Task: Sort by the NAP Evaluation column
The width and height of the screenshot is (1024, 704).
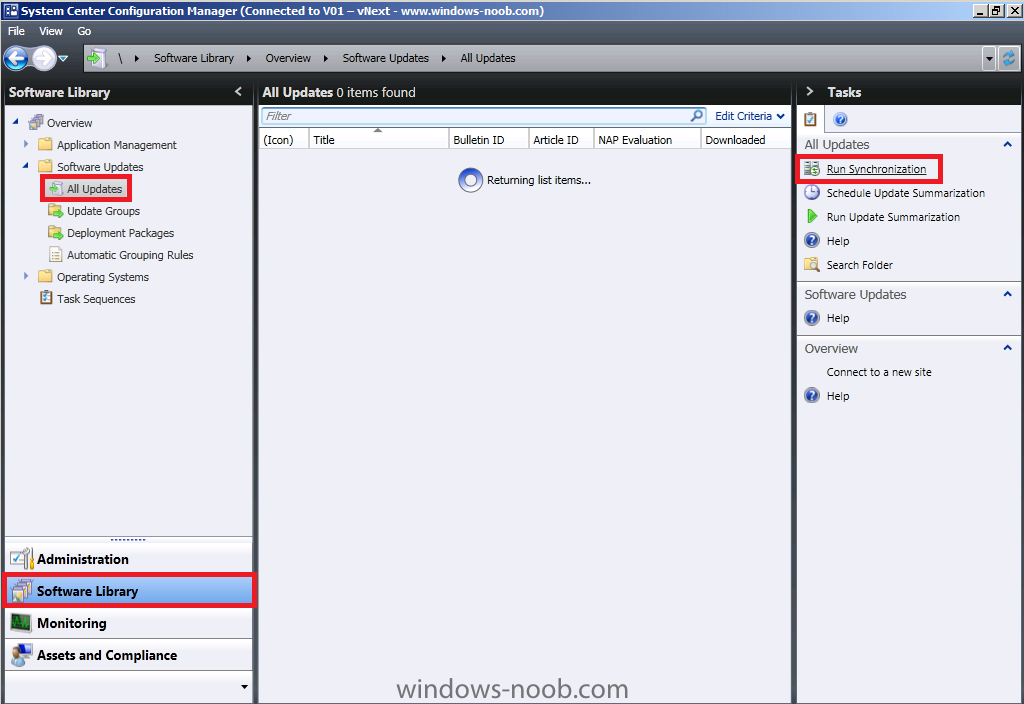Action: point(647,140)
